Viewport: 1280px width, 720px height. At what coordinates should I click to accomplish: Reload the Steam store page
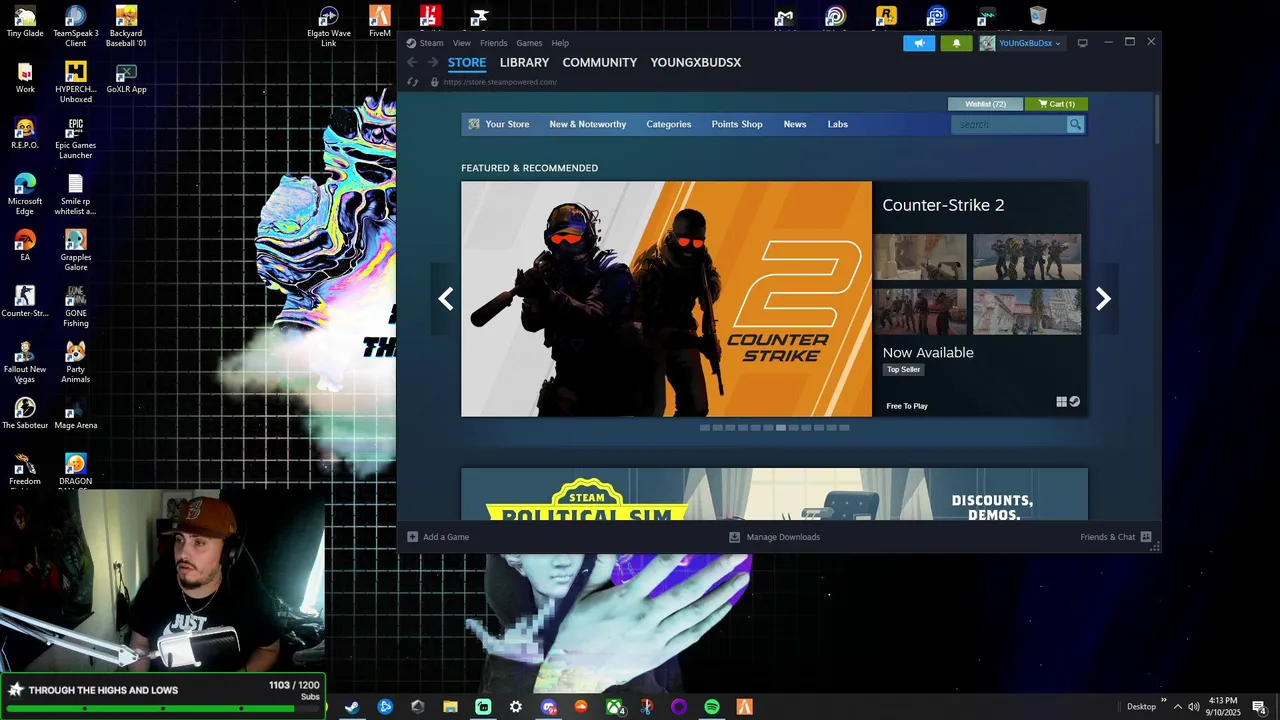point(412,82)
